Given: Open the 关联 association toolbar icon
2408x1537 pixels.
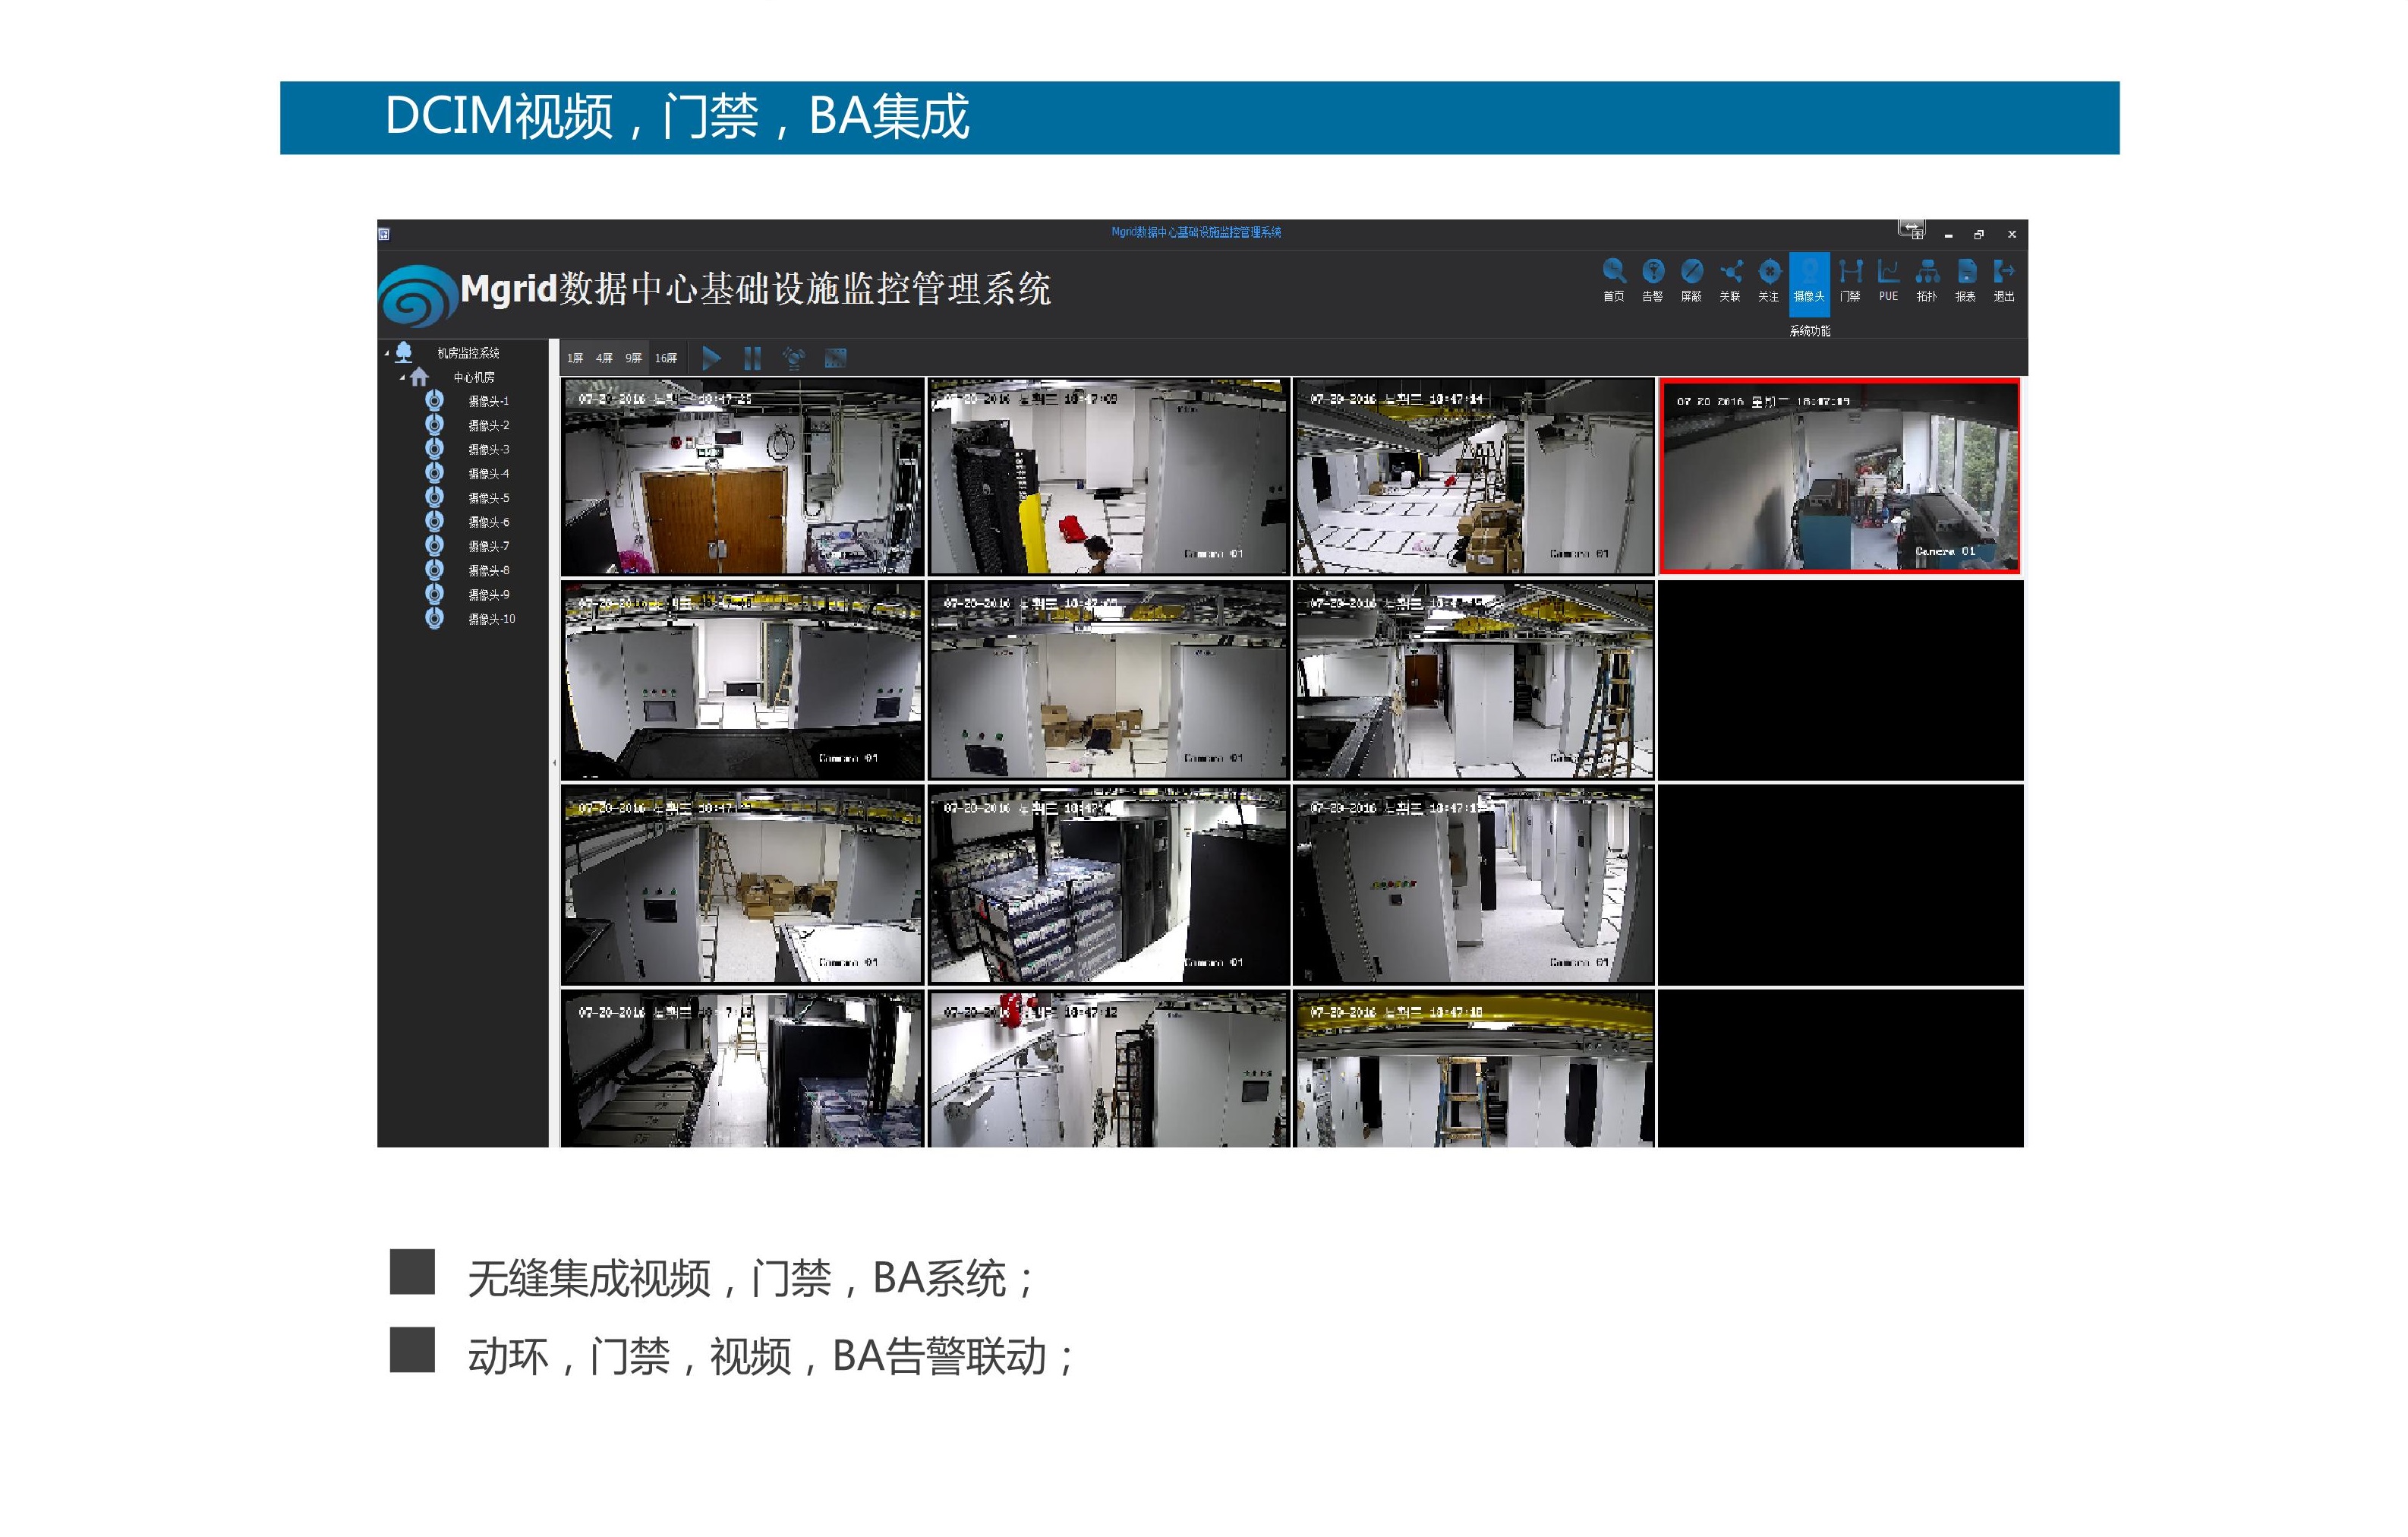Looking at the screenshot, I should [x=1730, y=280].
